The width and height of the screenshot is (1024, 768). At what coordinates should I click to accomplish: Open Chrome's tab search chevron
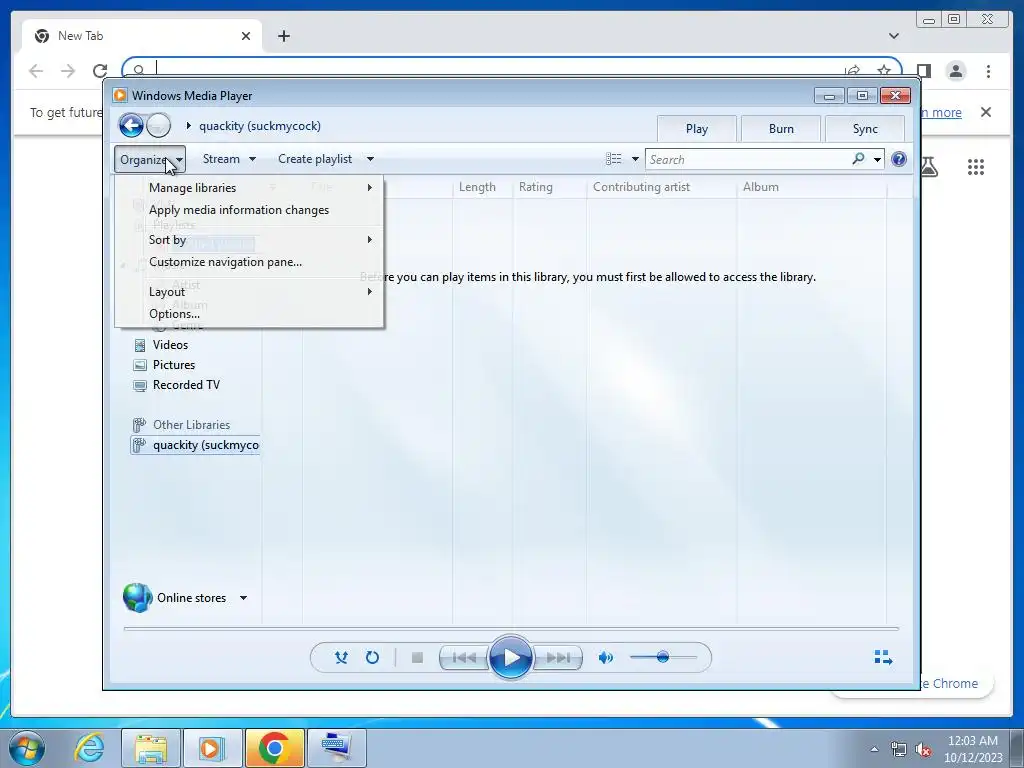click(x=893, y=36)
